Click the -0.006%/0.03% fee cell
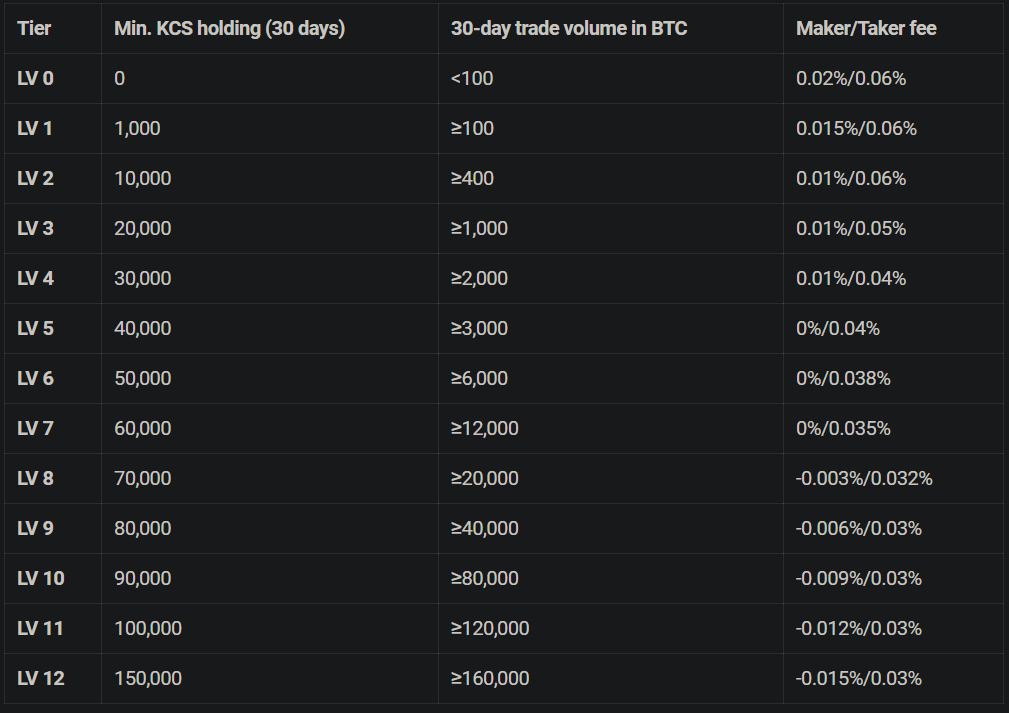 859,528
